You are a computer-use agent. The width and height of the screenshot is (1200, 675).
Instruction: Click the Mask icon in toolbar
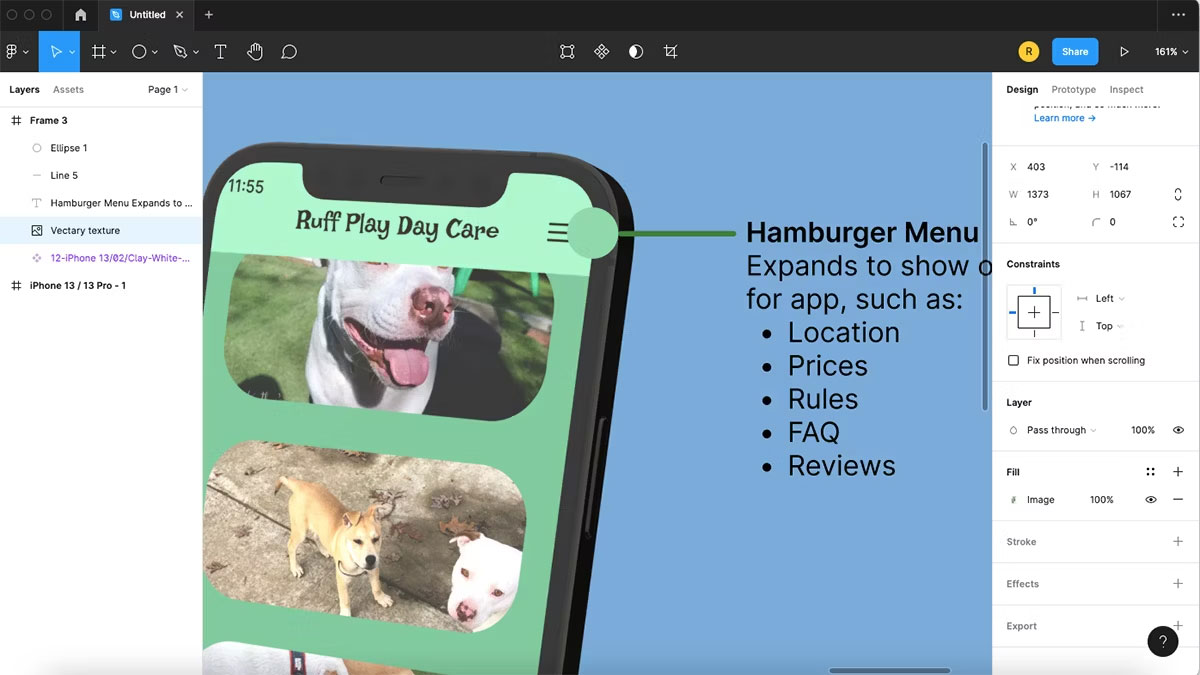tap(636, 51)
